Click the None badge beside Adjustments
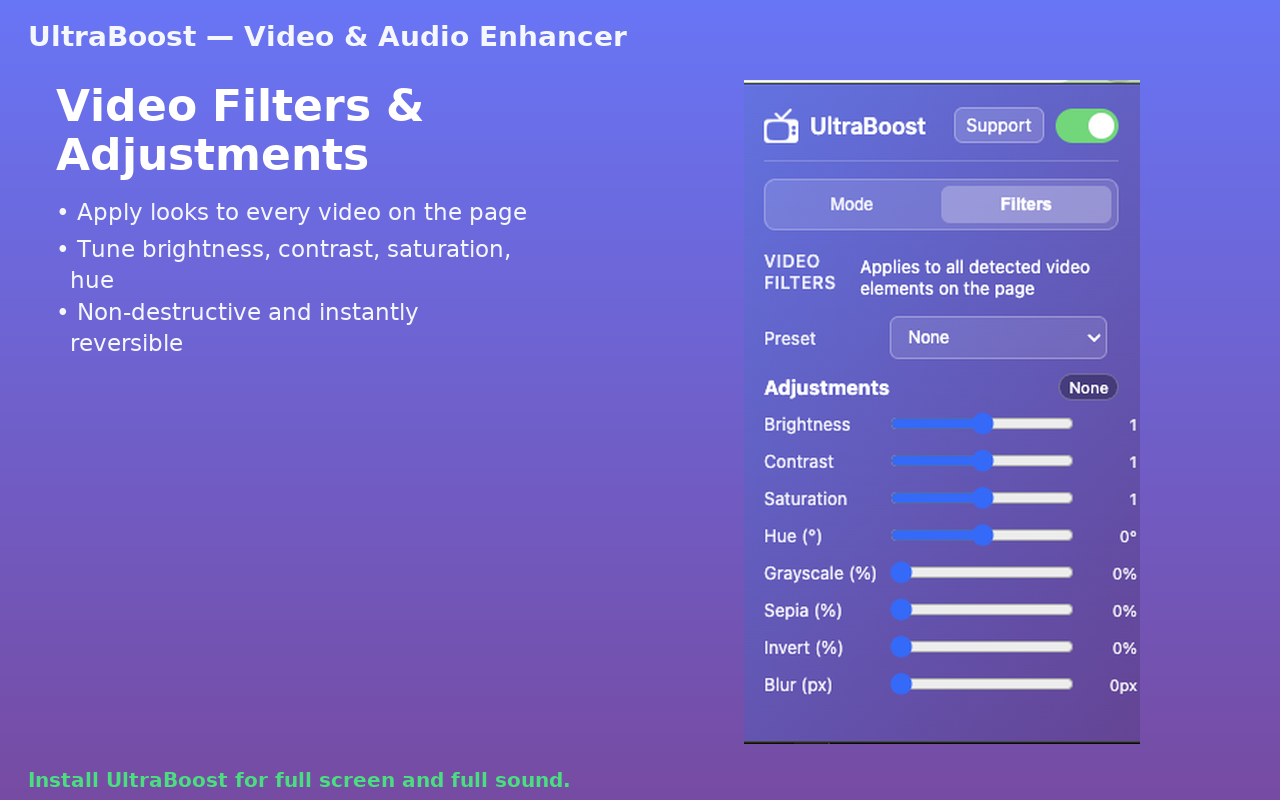 1088,388
